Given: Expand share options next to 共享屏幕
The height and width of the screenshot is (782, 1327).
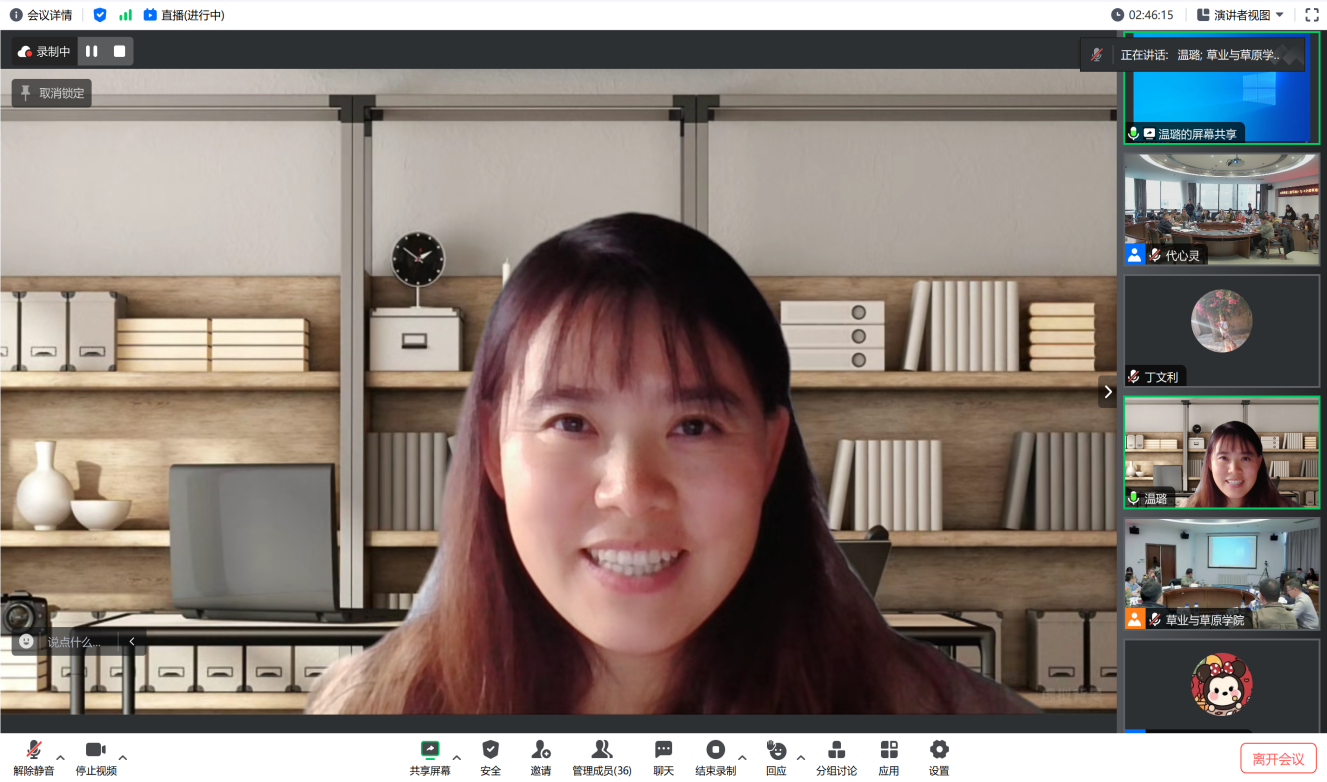Looking at the screenshot, I should [x=457, y=757].
